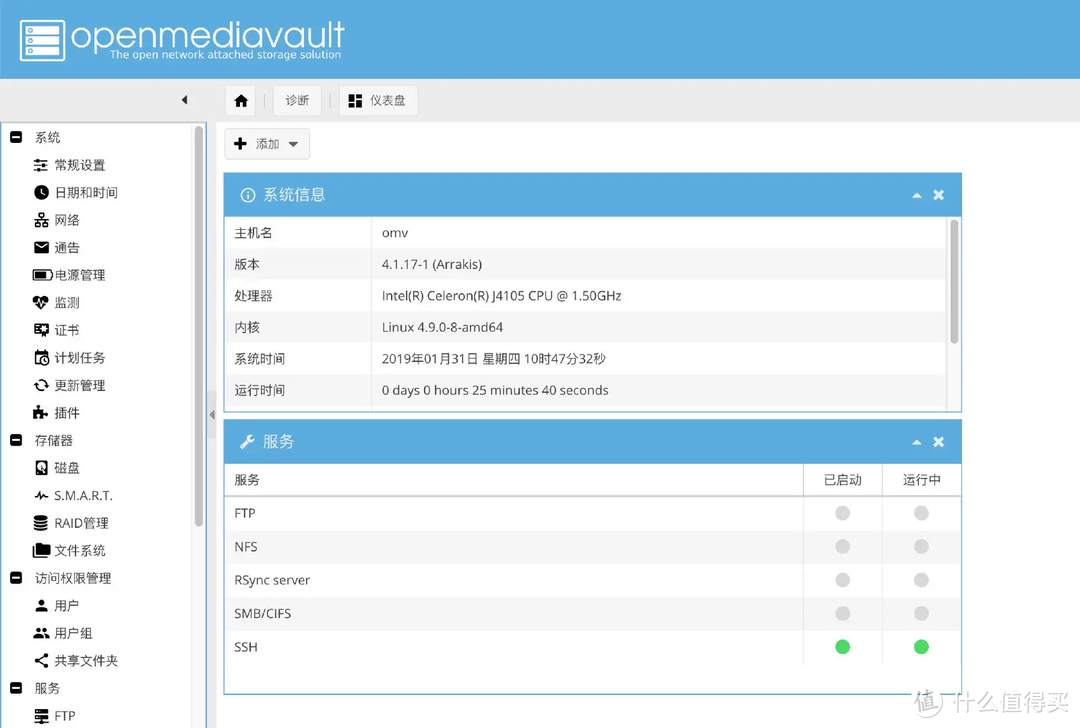Open 网络 network settings
The image size is (1080, 728).
[66, 220]
